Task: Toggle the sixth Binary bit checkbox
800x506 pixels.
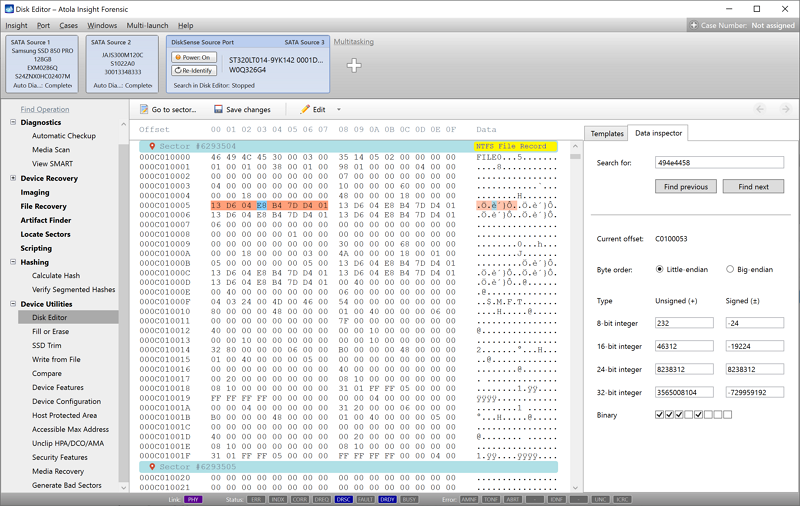Action: (708, 415)
